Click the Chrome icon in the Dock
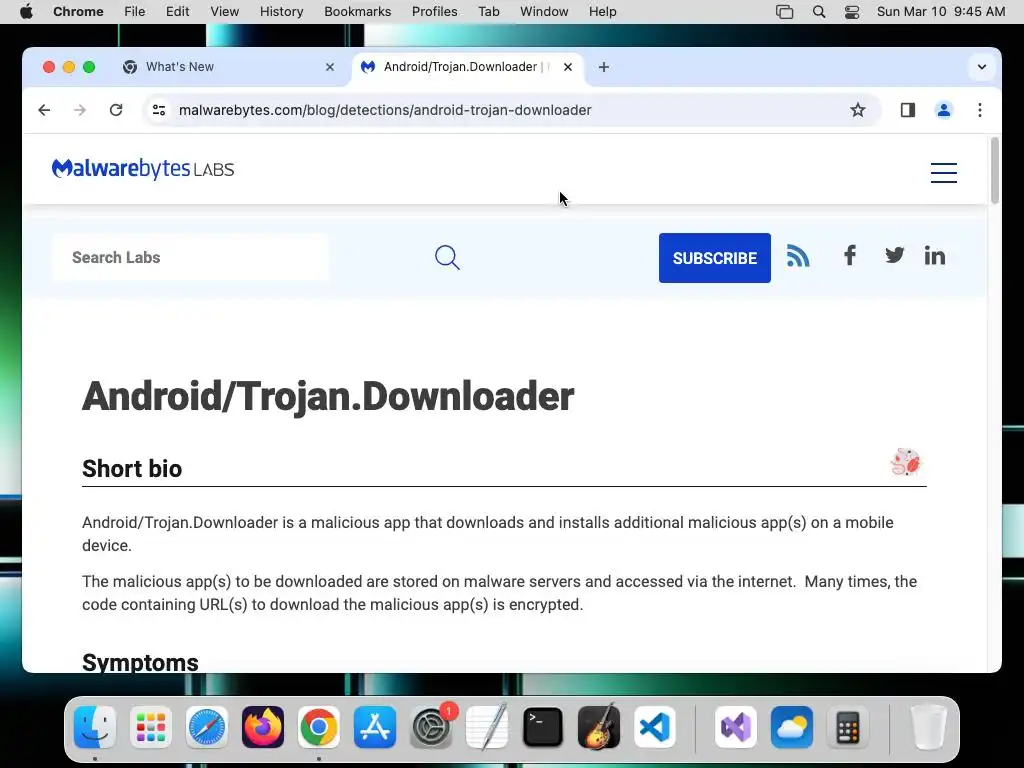 click(x=319, y=727)
